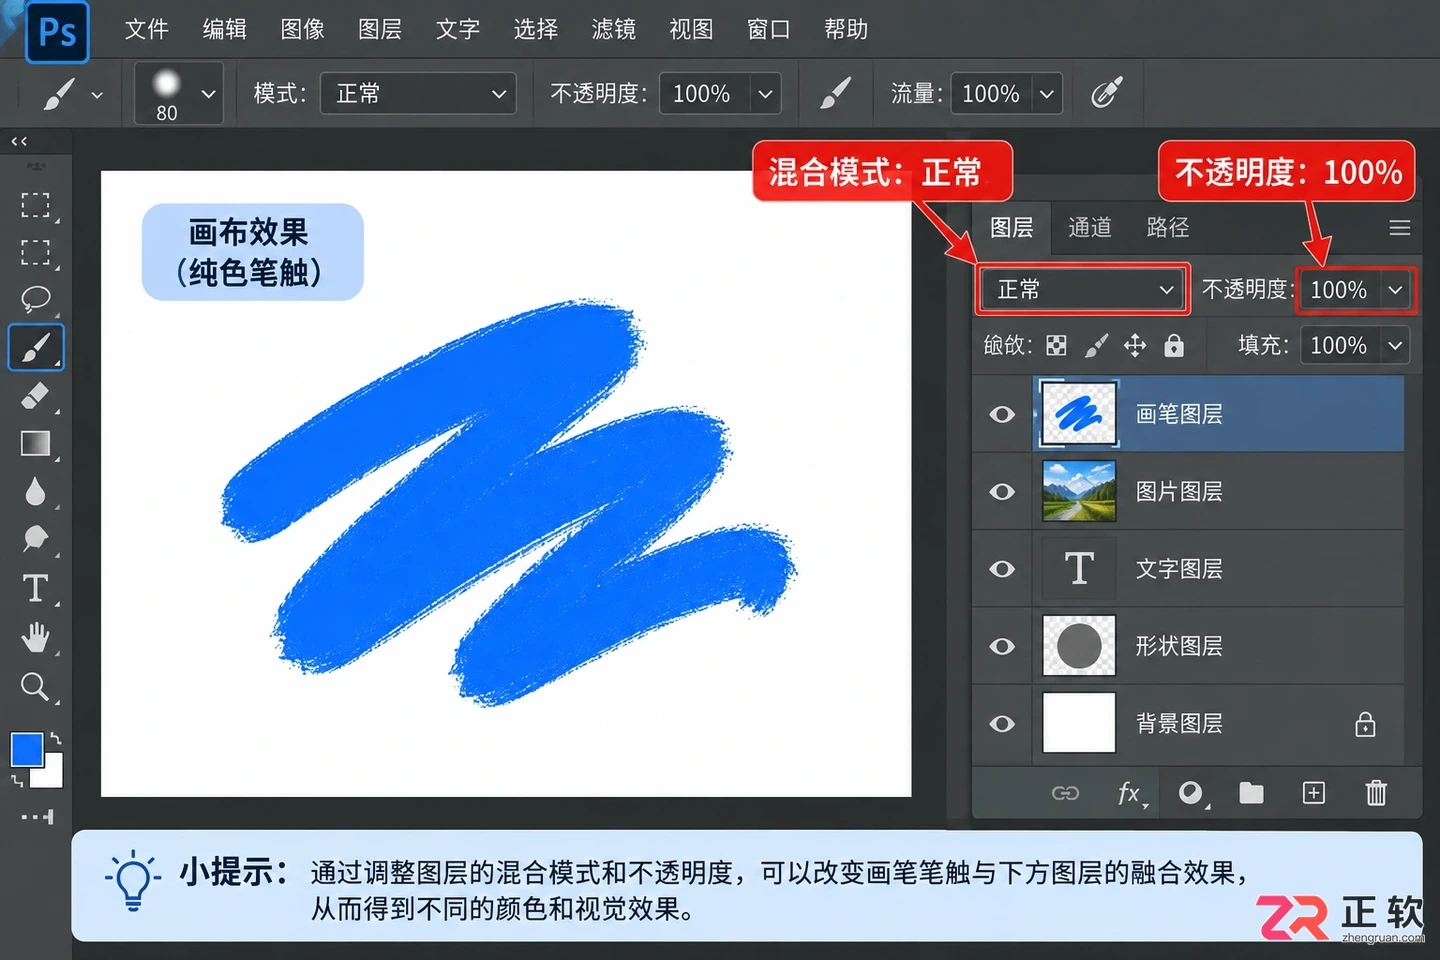Image resolution: width=1440 pixels, height=960 pixels.
Task: Expand the 流量 flow dropdown arrow
Action: point(1047,94)
